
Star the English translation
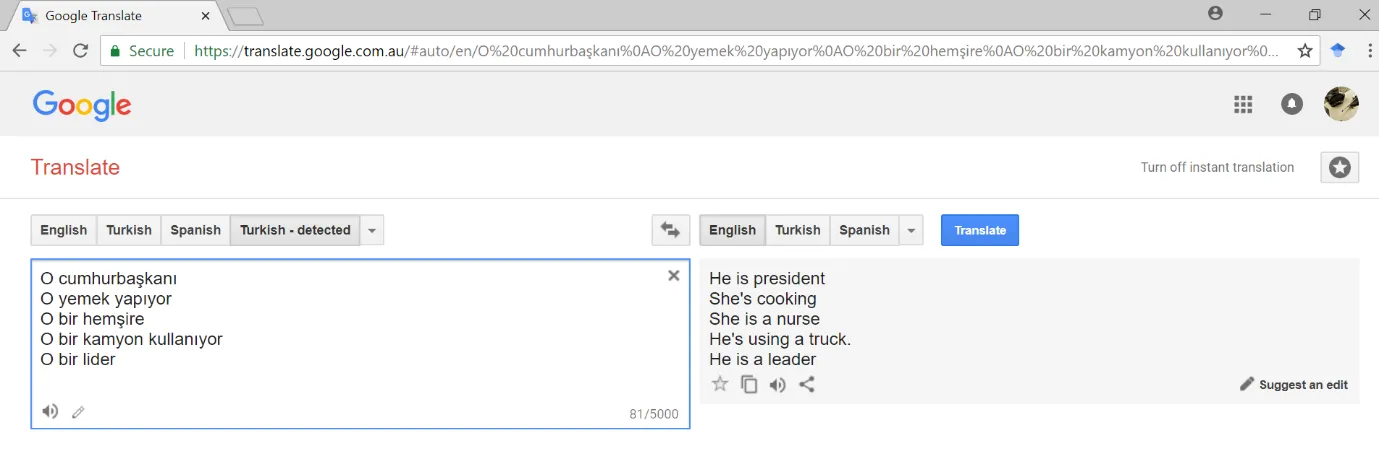[x=719, y=384]
